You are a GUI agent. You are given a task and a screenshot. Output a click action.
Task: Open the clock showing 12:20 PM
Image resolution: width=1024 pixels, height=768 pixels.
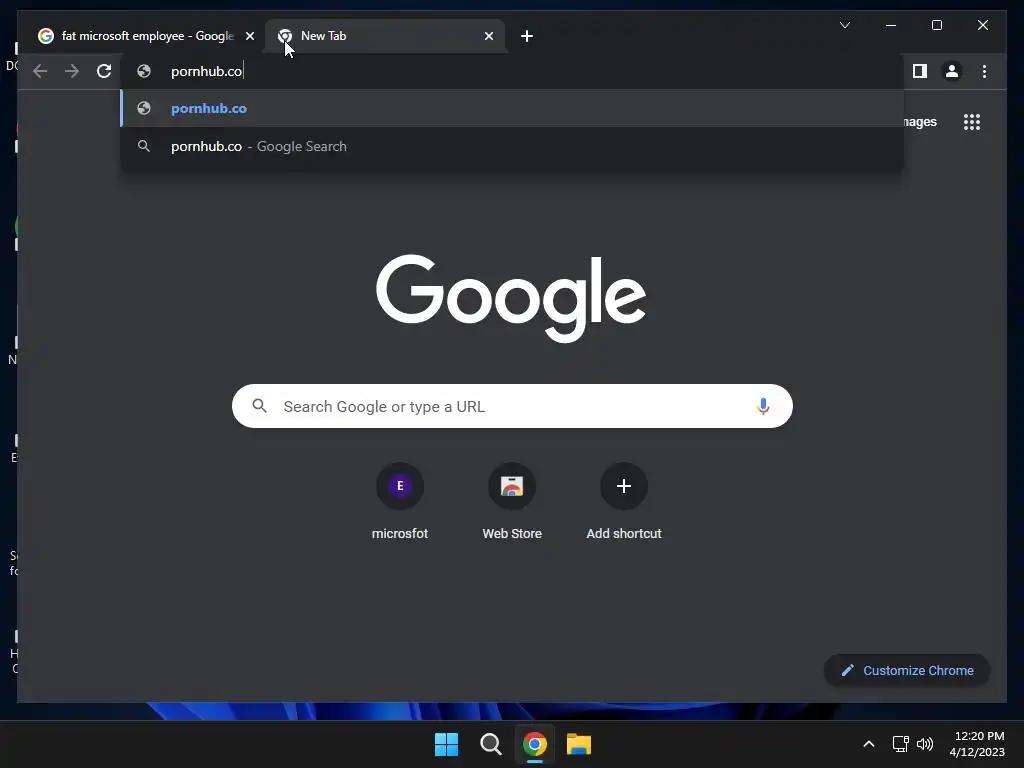[x=977, y=744]
